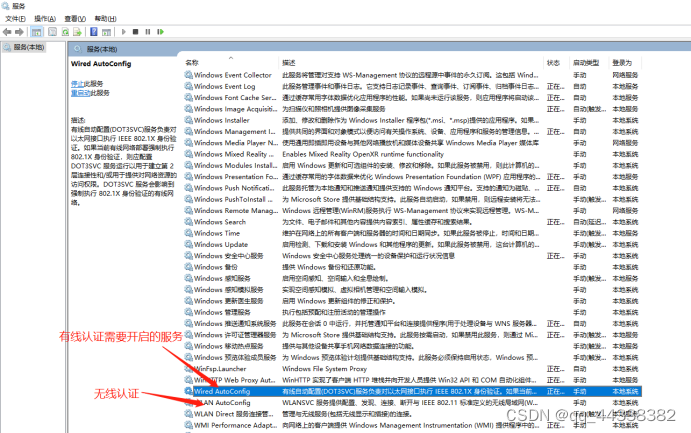The height and width of the screenshot is (433, 691).
Task: Click the gear icon of Windows Time
Action: (x=189, y=233)
